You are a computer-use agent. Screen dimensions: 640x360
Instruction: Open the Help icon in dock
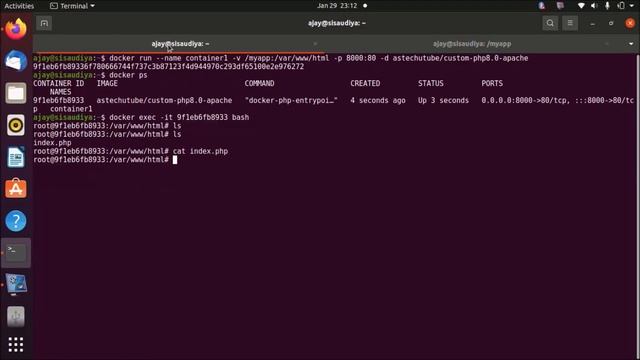point(16,221)
